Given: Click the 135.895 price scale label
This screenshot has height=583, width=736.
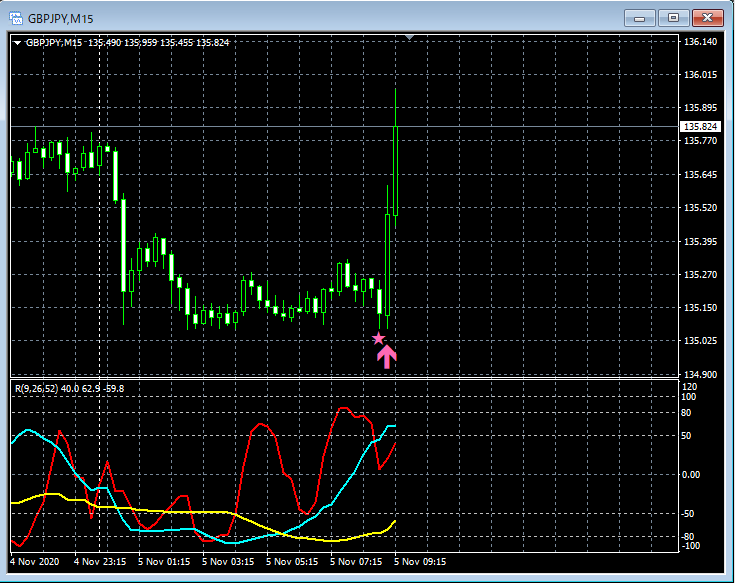Looking at the screenshot, I should click(x=700, y=108).
